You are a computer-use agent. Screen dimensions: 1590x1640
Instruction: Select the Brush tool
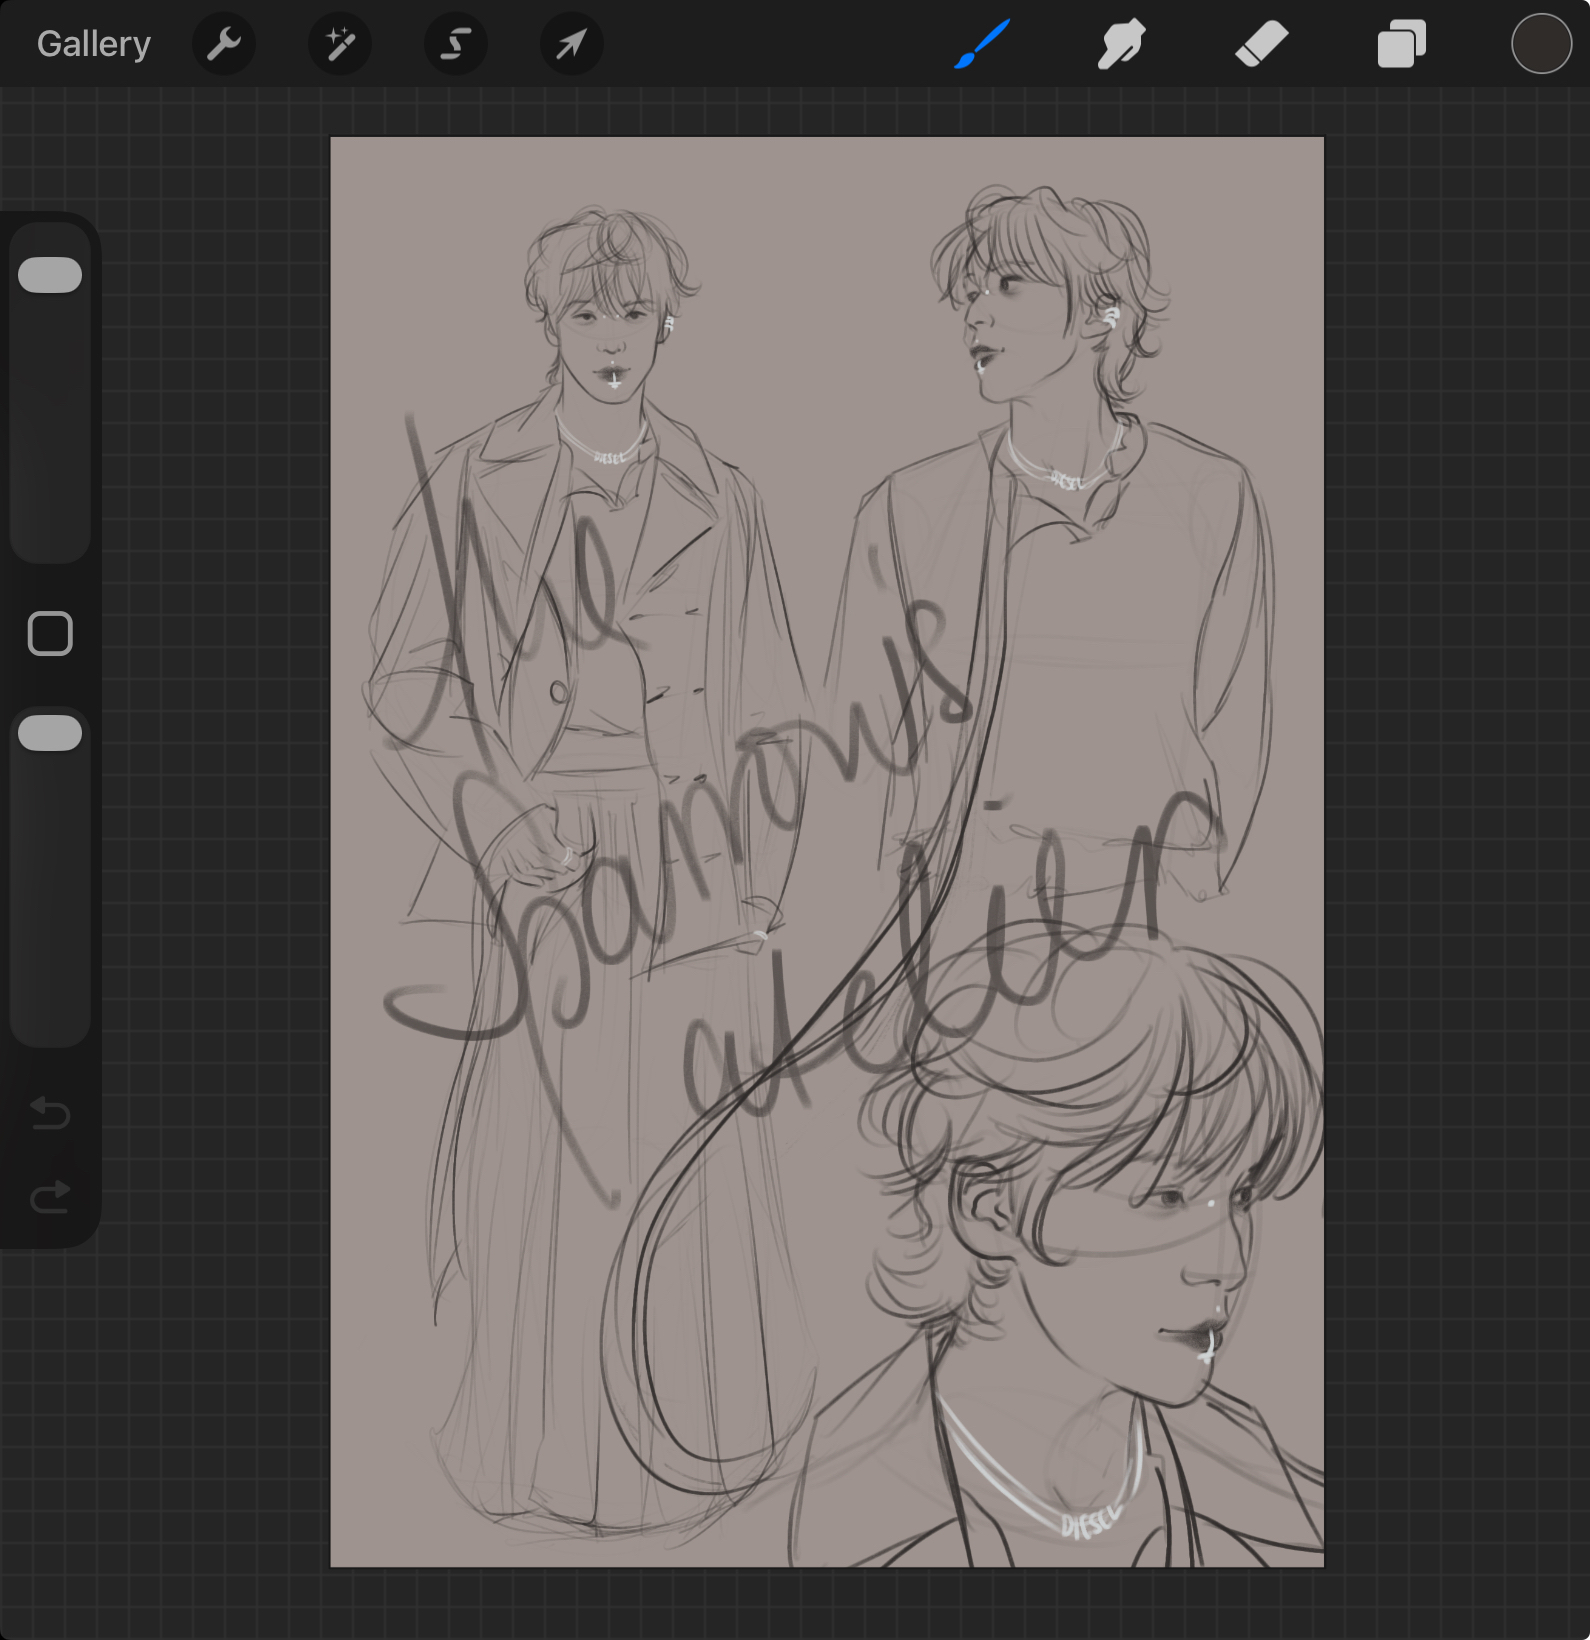[x=982, y=44]
